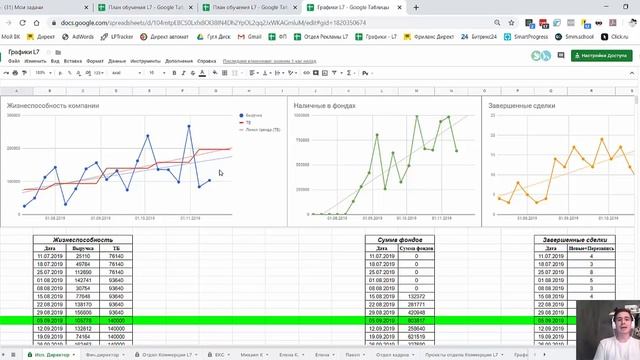This screenshot has height=360, width=640.
Task: Select the Фин.директор sheet tab
Action: (x=105, y=355)
